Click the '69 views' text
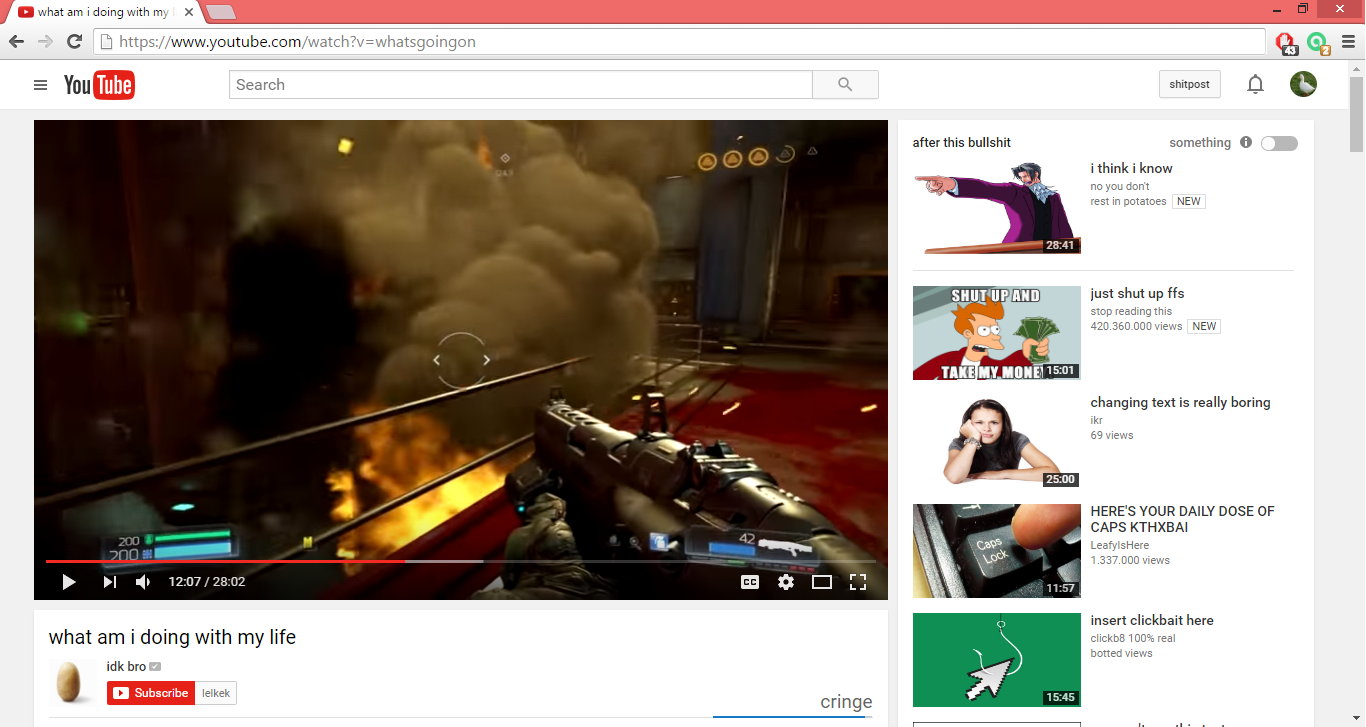The width and height of the screenshot is (1366, 727). click(1112, 435)
